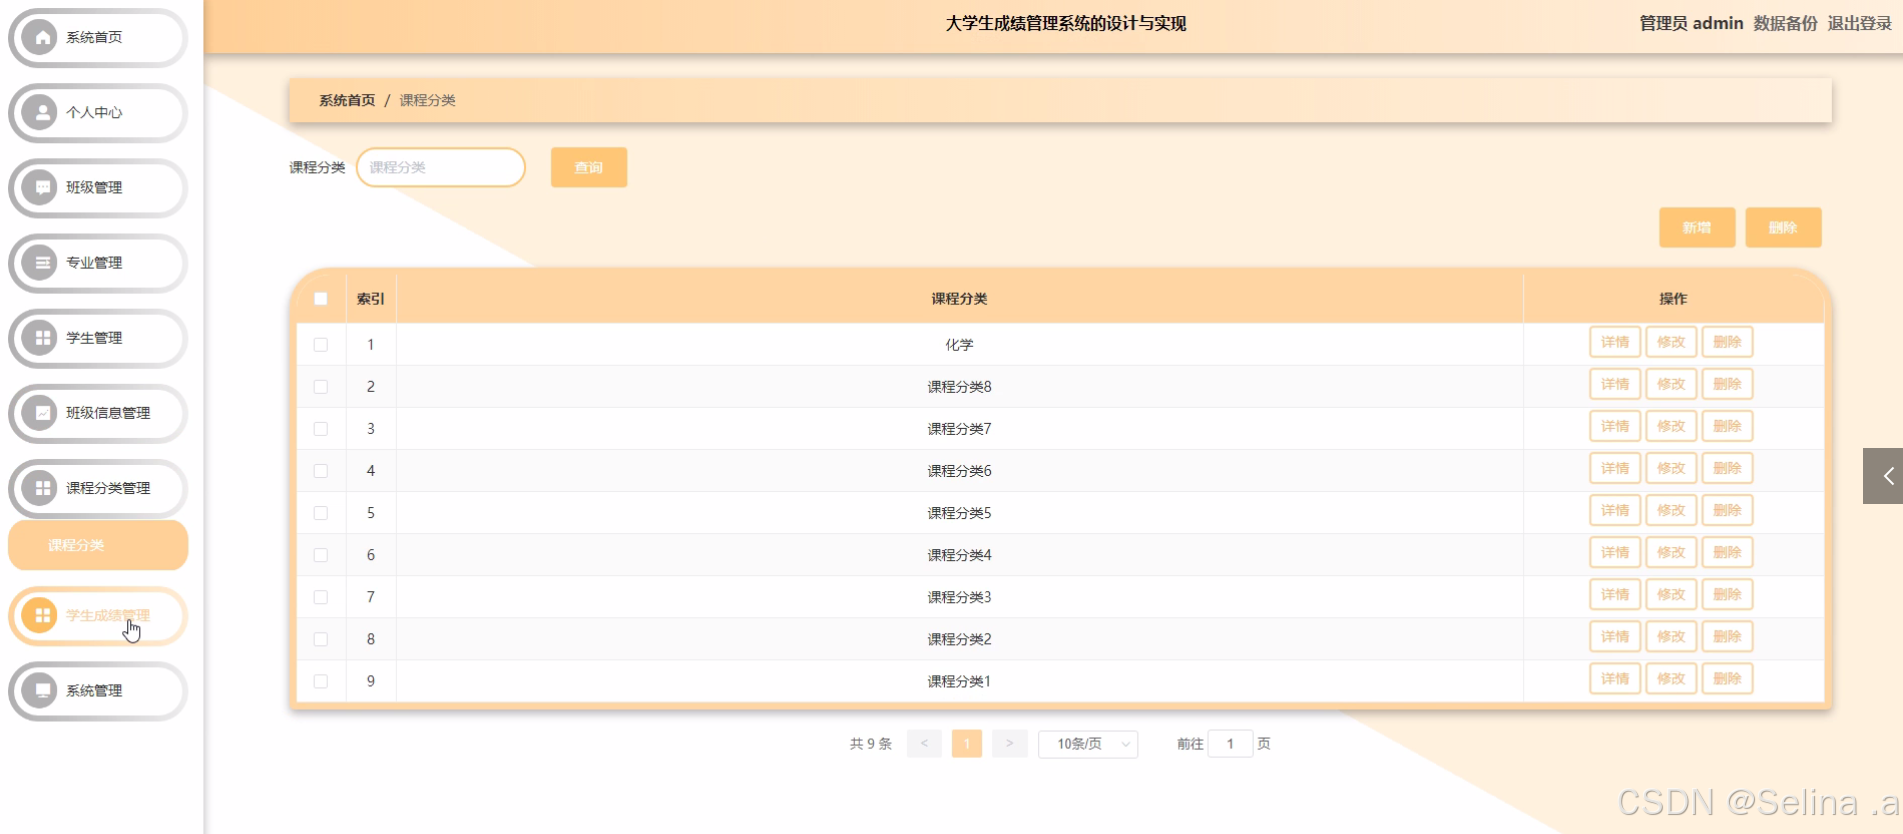Expand 班级管理 sidebar menu
Image resolution: width=1903 pixels, height=834 pixels.
98,188
